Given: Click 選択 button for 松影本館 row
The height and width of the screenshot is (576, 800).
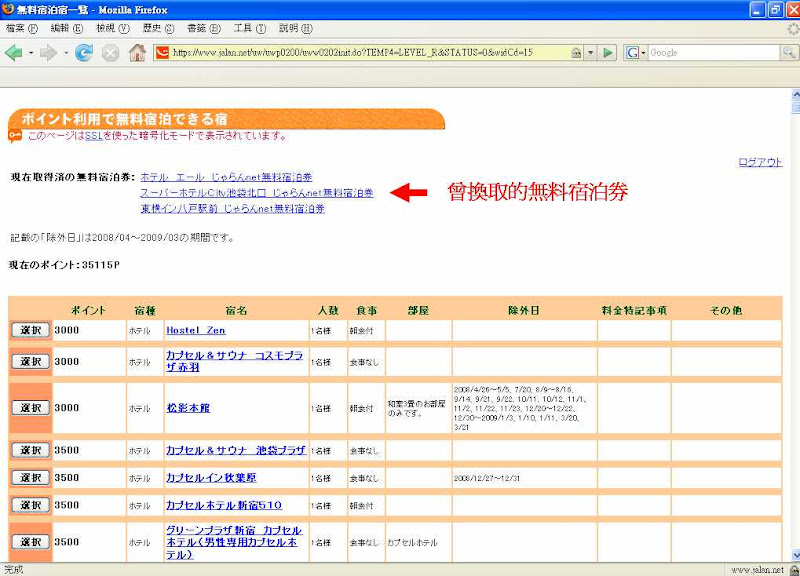Looking at the screenshot, I should tap(31, 408).
